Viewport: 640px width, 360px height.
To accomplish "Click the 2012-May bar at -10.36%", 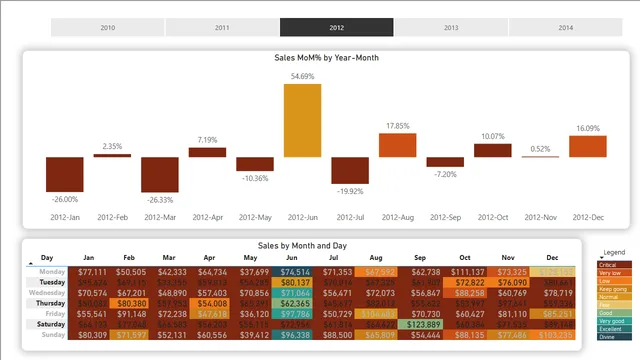I will point(255,164).
